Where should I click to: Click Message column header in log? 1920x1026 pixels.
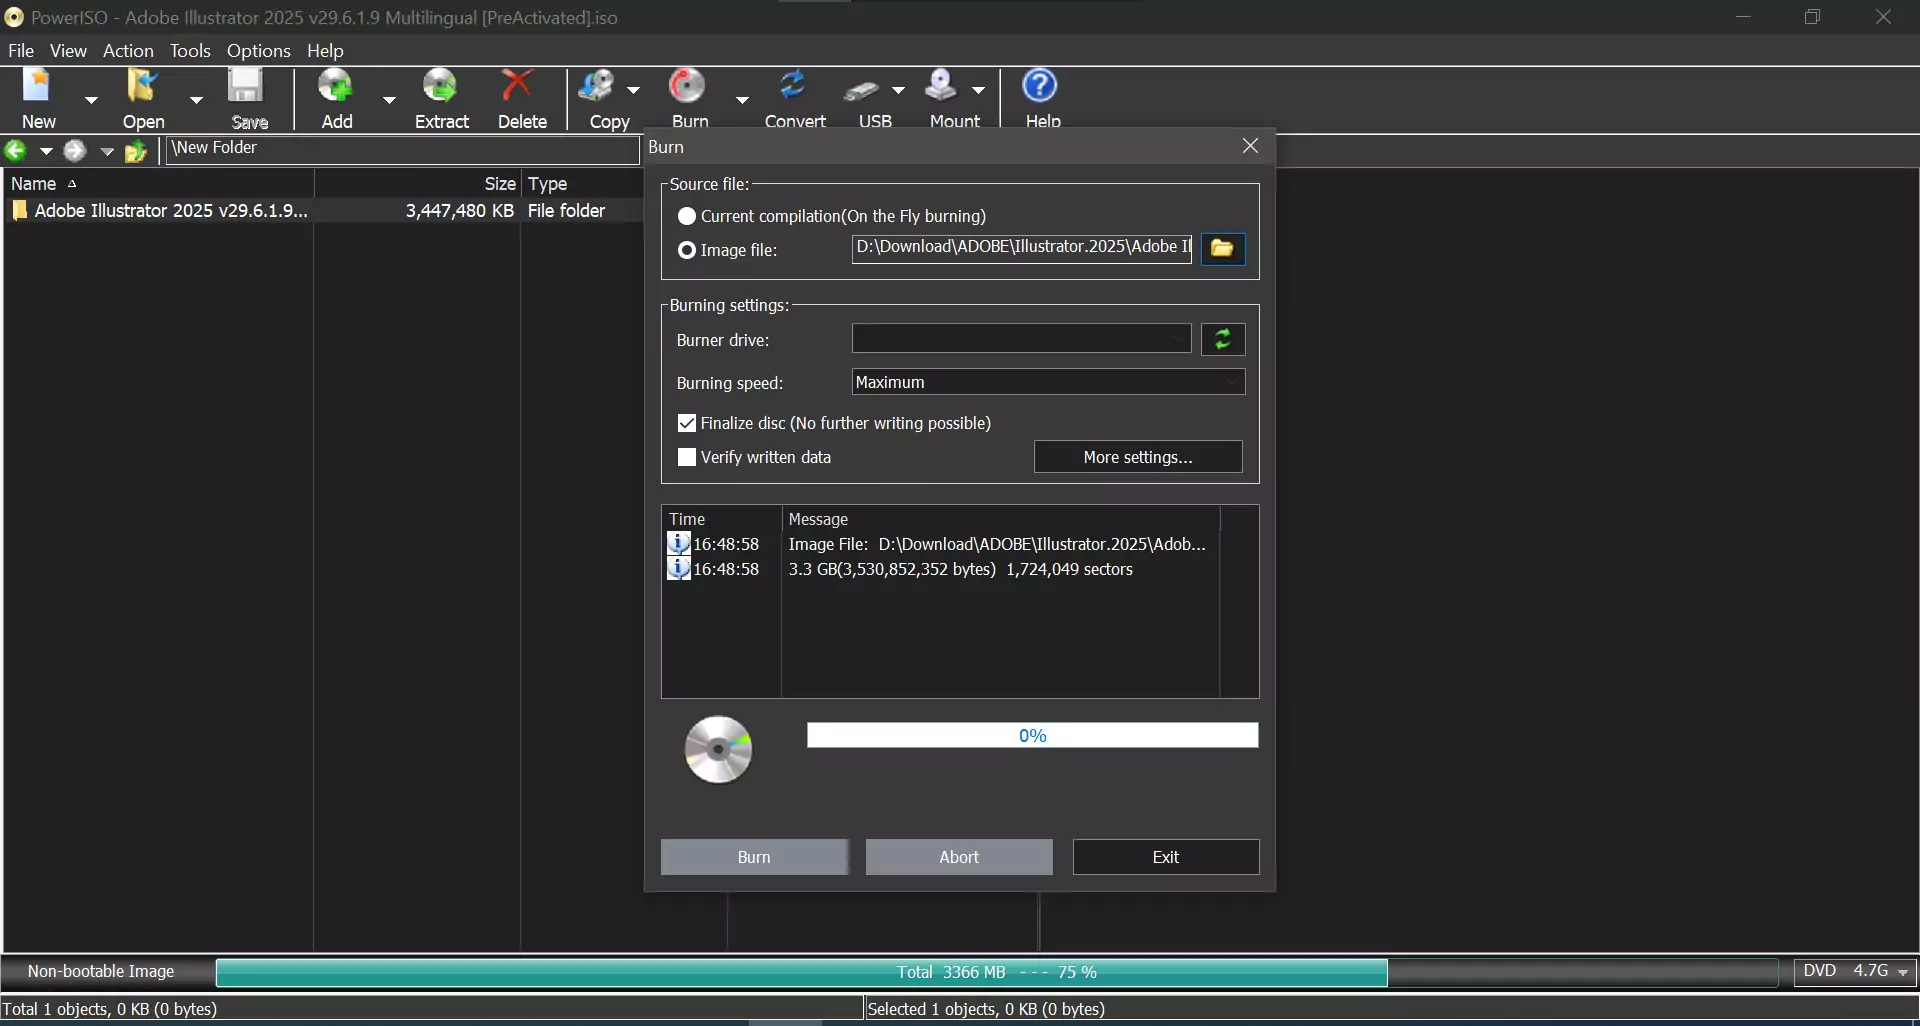[1000, 519]
